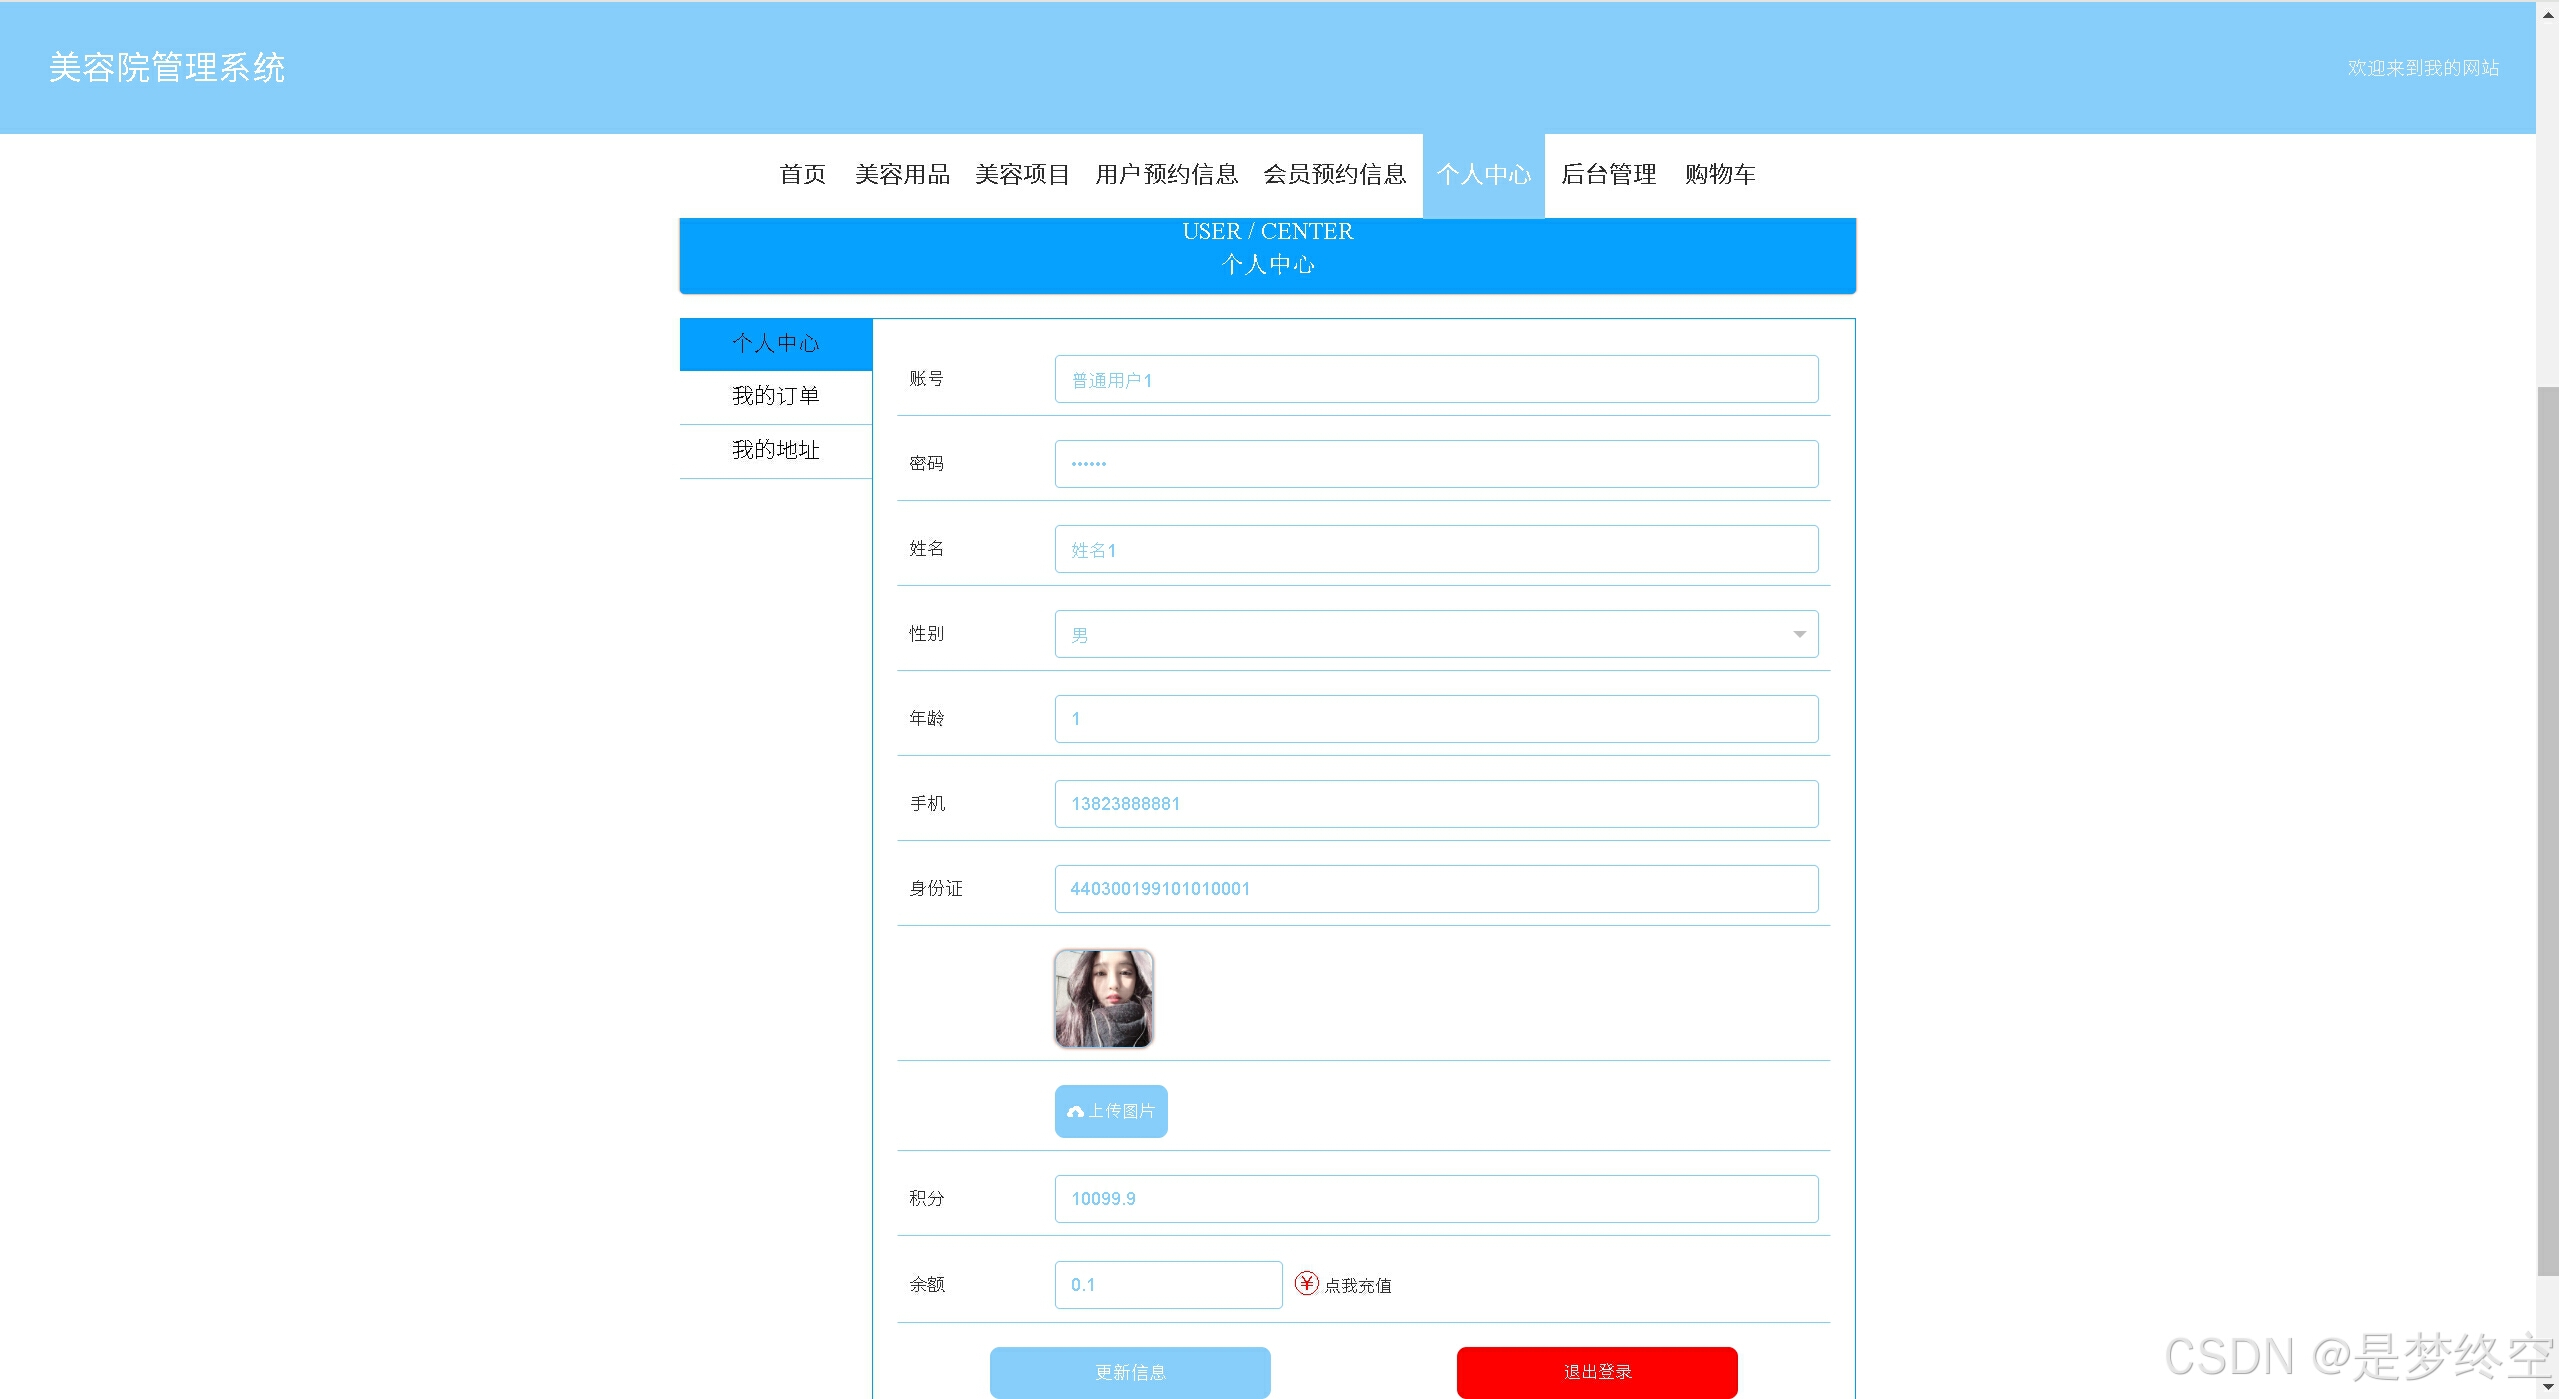Click the red 退出登录 button

coord(1596,1371)
